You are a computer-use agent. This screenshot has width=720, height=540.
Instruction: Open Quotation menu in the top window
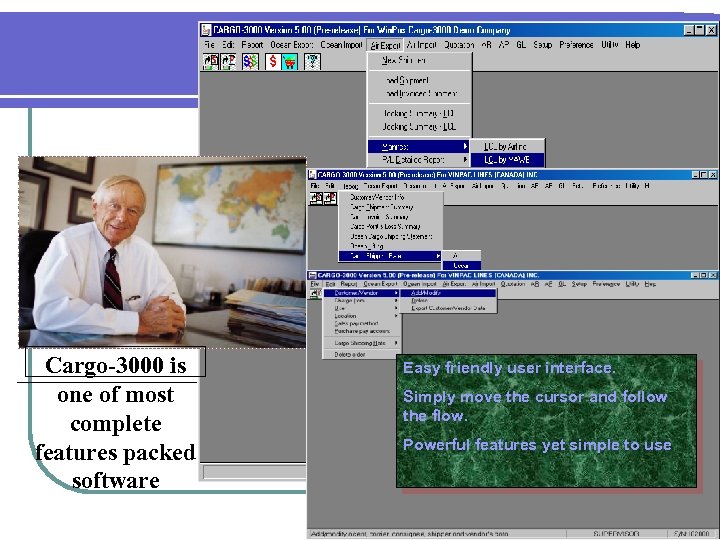[x=459, y=45]
